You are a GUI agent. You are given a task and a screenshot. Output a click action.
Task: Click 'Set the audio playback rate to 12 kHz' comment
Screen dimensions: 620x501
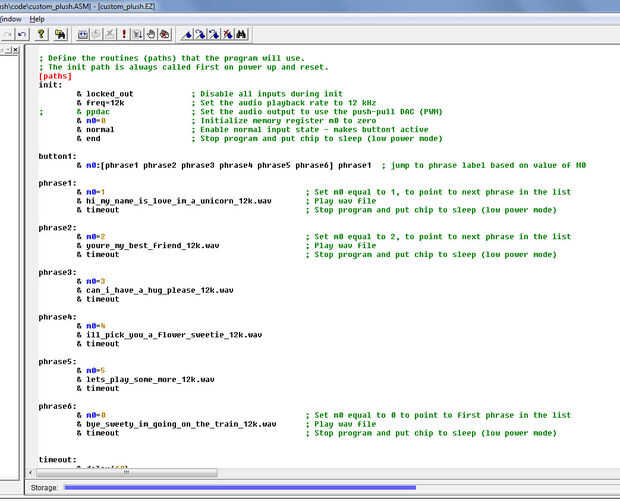(x=284, y=103)
